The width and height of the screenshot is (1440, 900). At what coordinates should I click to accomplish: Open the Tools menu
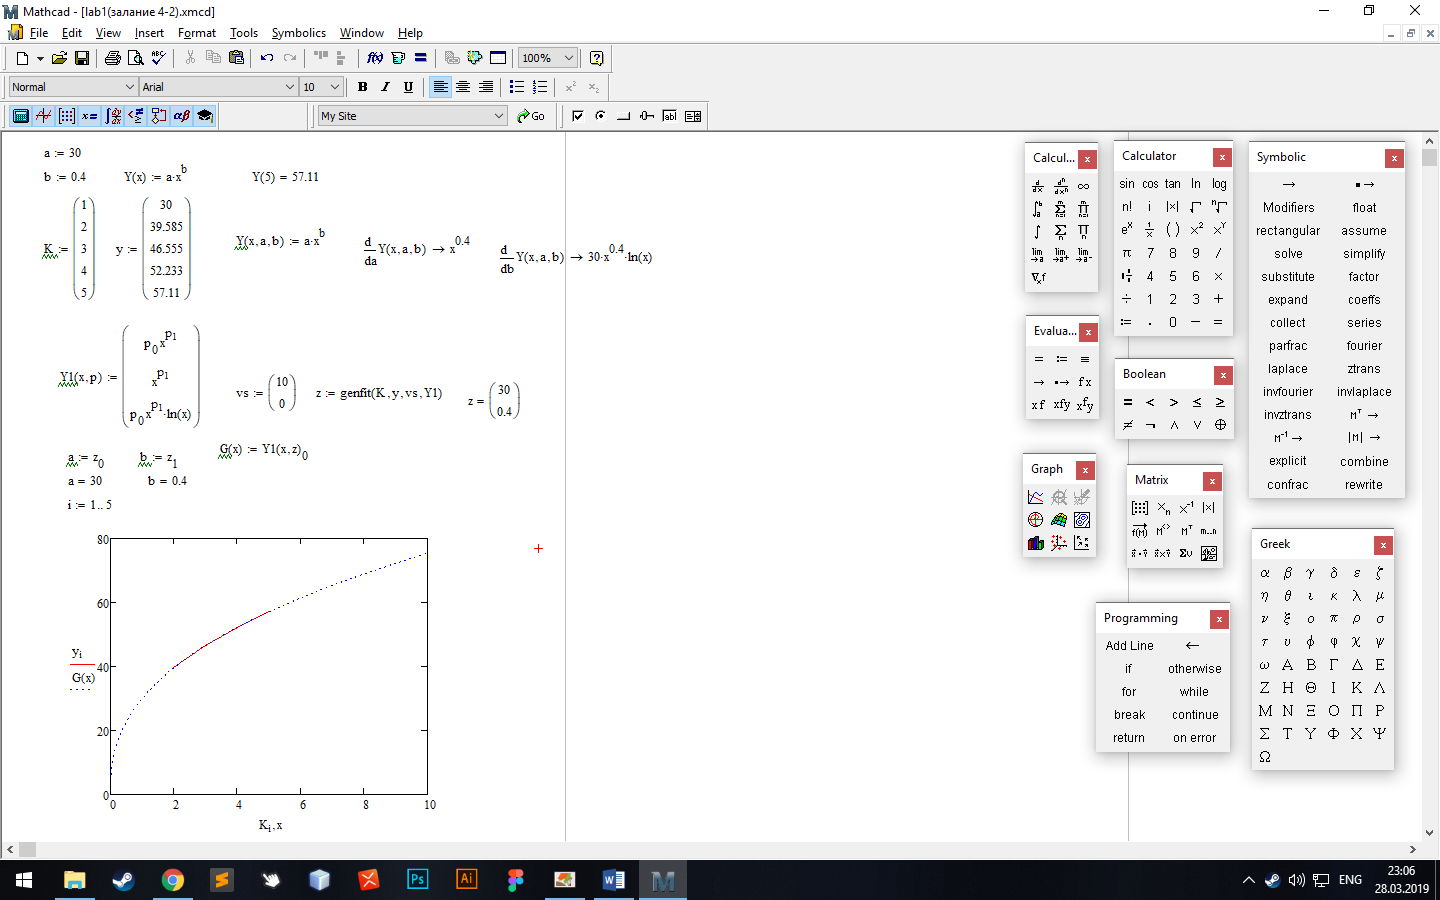(x=244, y=33)
